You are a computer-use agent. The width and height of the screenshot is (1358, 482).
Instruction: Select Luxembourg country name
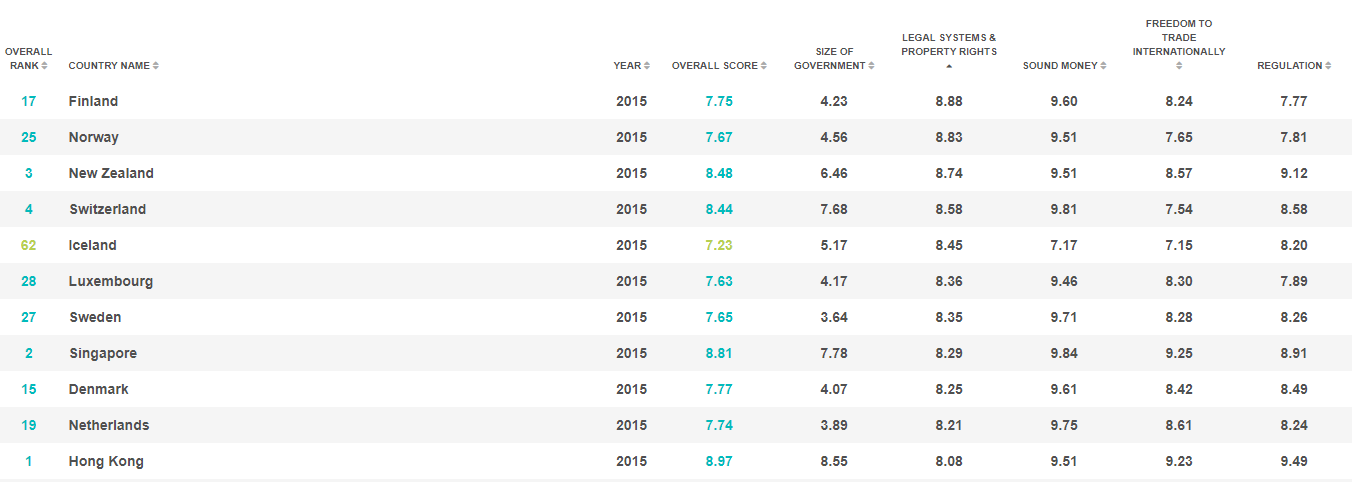click(x=111, y=281)
